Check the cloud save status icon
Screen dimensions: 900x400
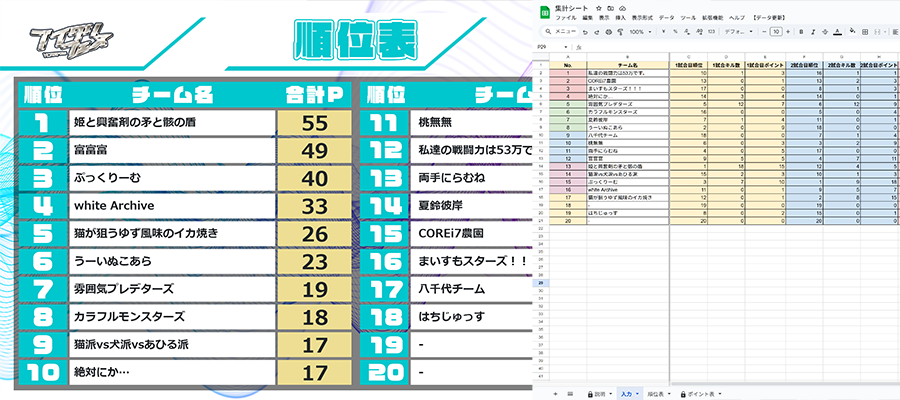623,9
